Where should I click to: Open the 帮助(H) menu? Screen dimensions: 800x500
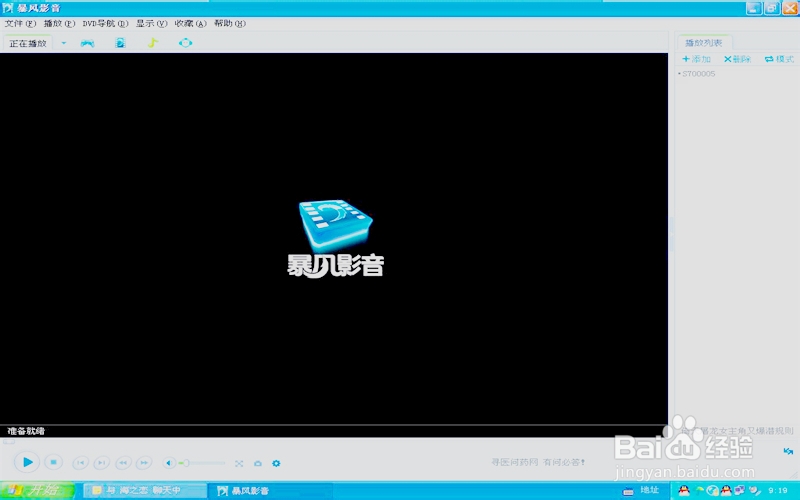coord(230,23)
